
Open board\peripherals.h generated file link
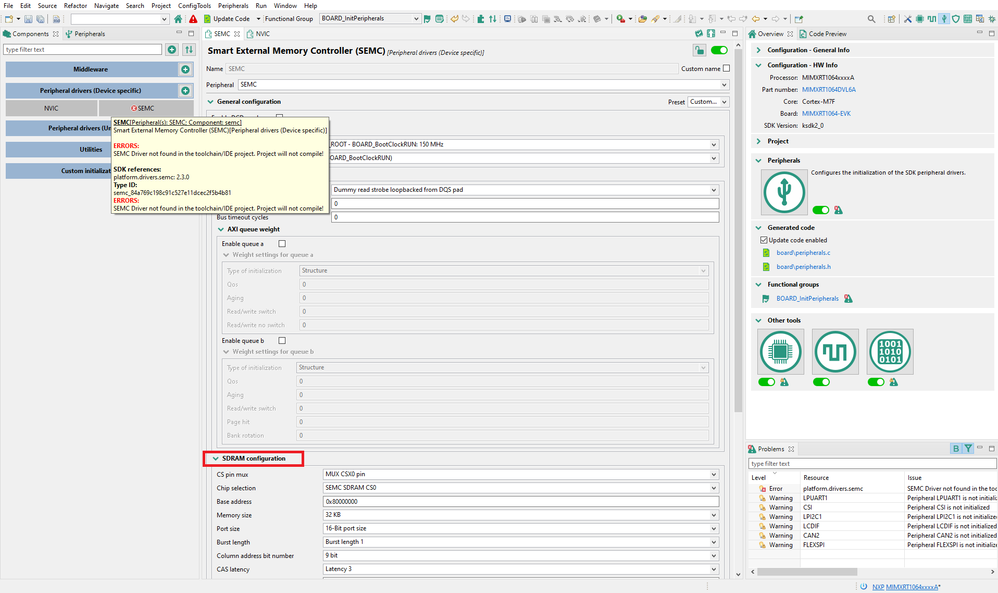[803, 267]
